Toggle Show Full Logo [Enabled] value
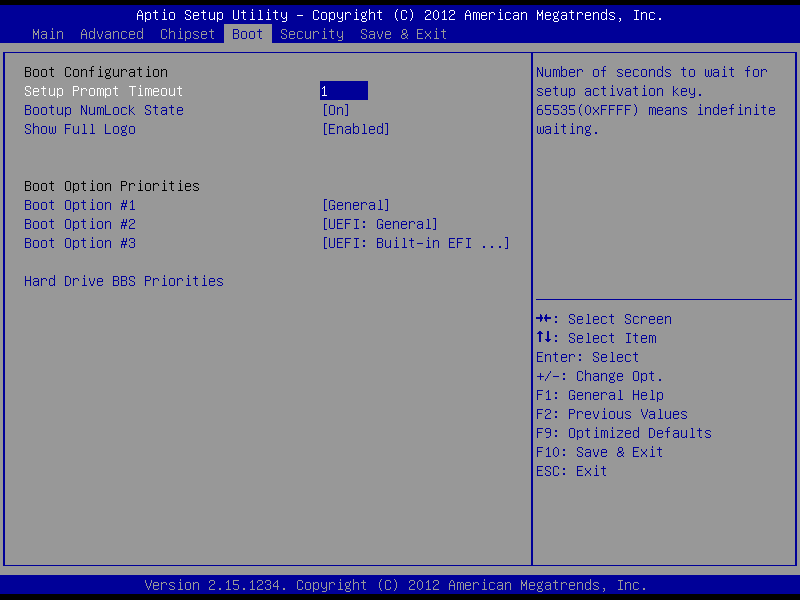The image size is (800, 600). coord(356,129)
